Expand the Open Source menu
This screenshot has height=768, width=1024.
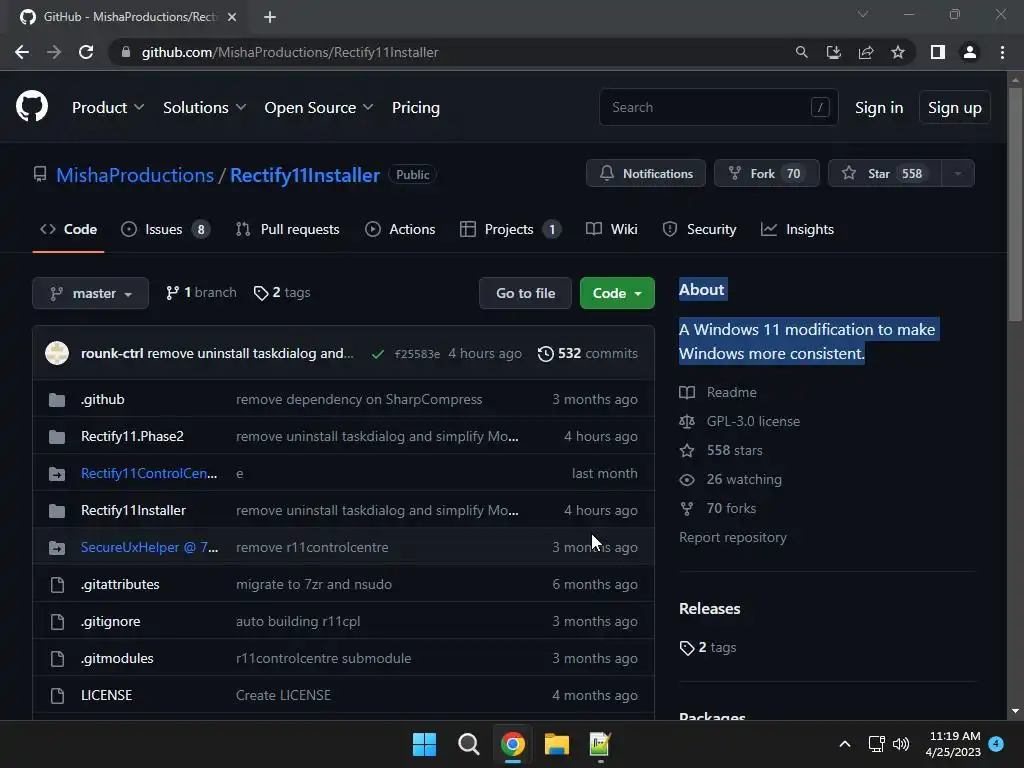click(x=319, y=107)
